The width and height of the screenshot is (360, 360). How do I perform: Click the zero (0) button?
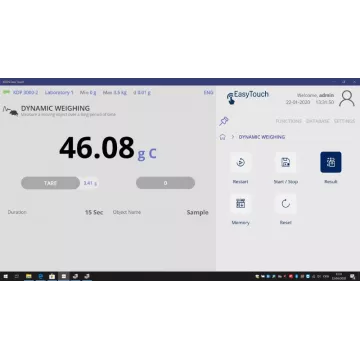pos(165,183)
